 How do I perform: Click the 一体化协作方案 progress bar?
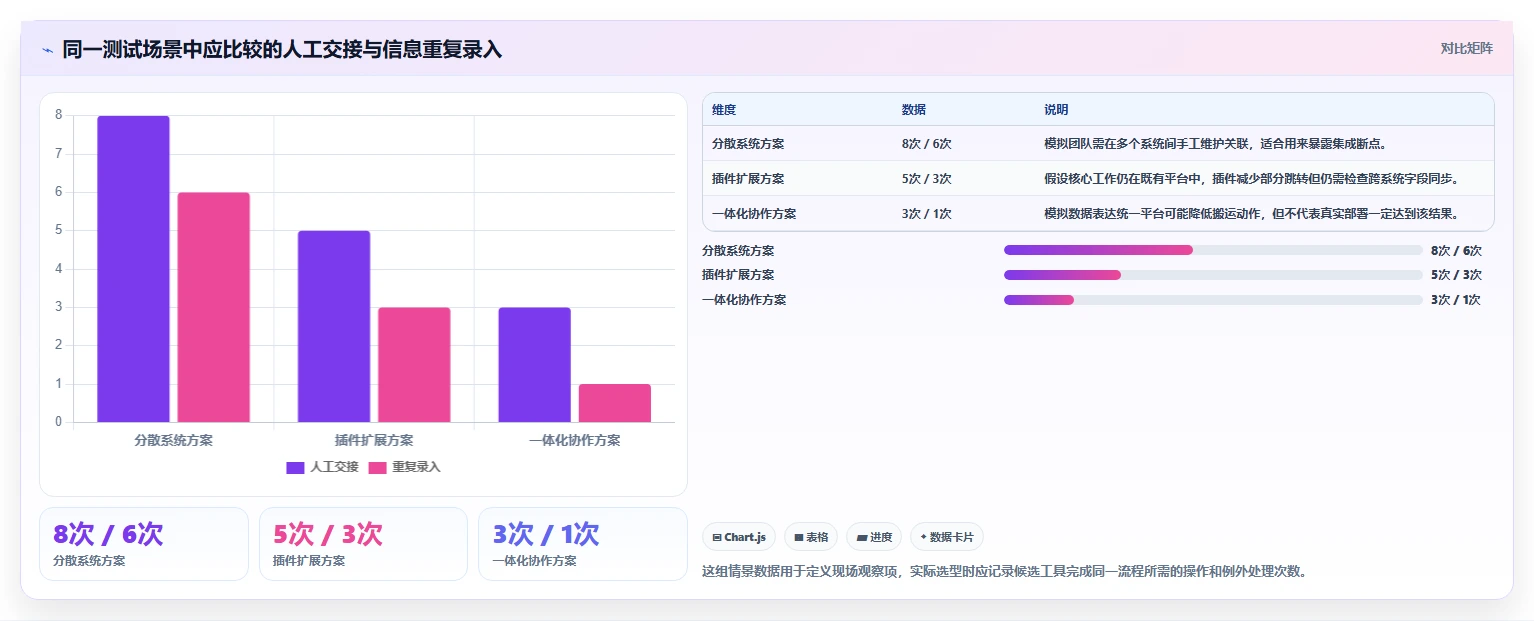pos(1213,300)
